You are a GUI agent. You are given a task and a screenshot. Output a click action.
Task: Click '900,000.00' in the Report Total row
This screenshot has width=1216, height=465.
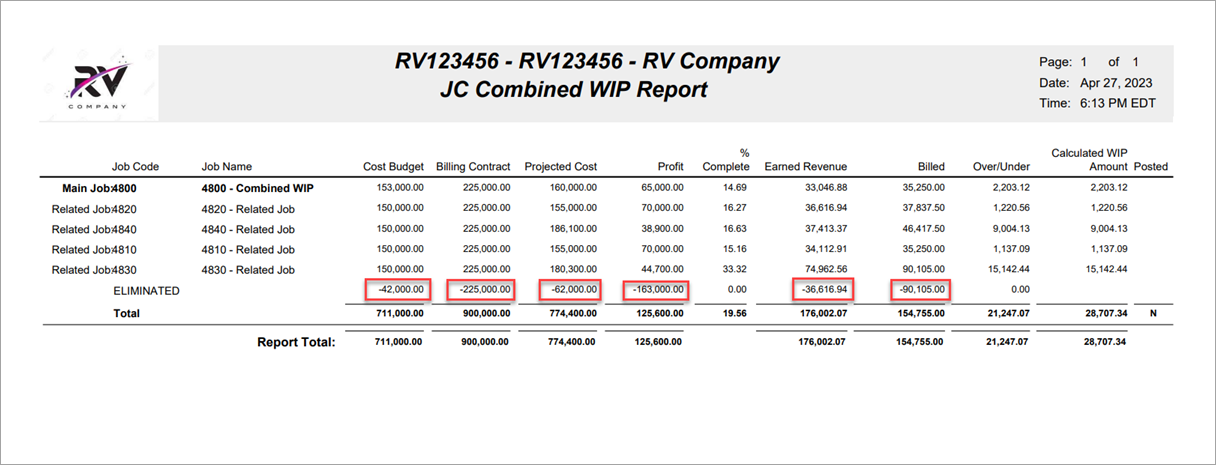coord(487,342)
